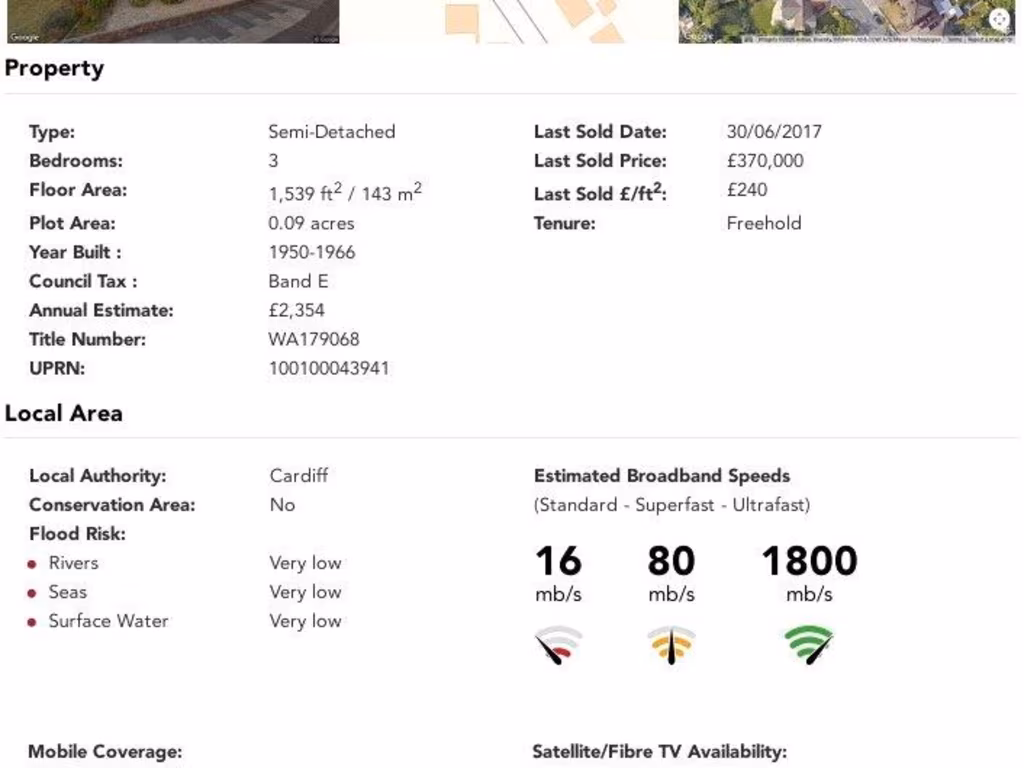
Task: Click the red bullet beside Surface Water
Action: (x=32, y=622)
